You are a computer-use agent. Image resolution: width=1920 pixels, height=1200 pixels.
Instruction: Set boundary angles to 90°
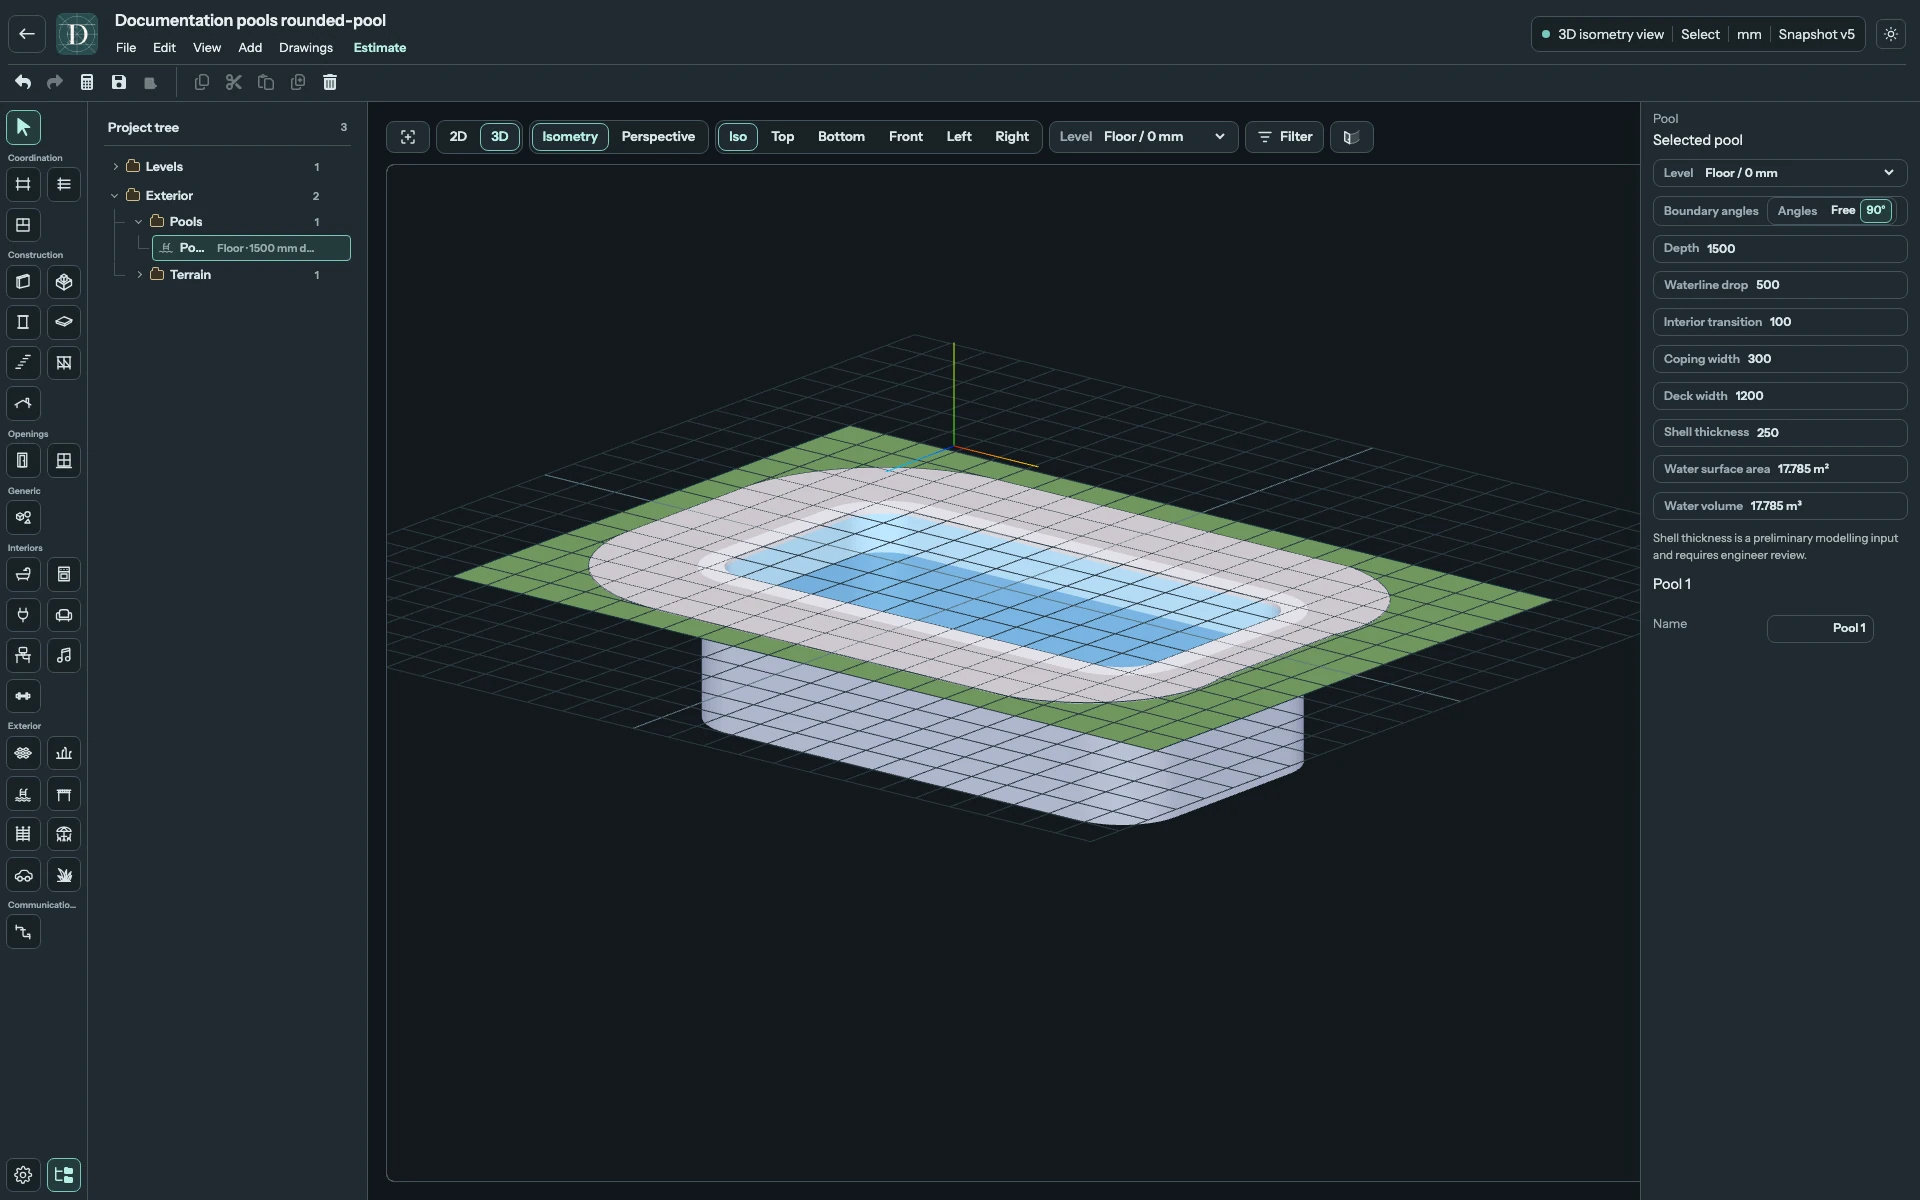click(1875, 211)
